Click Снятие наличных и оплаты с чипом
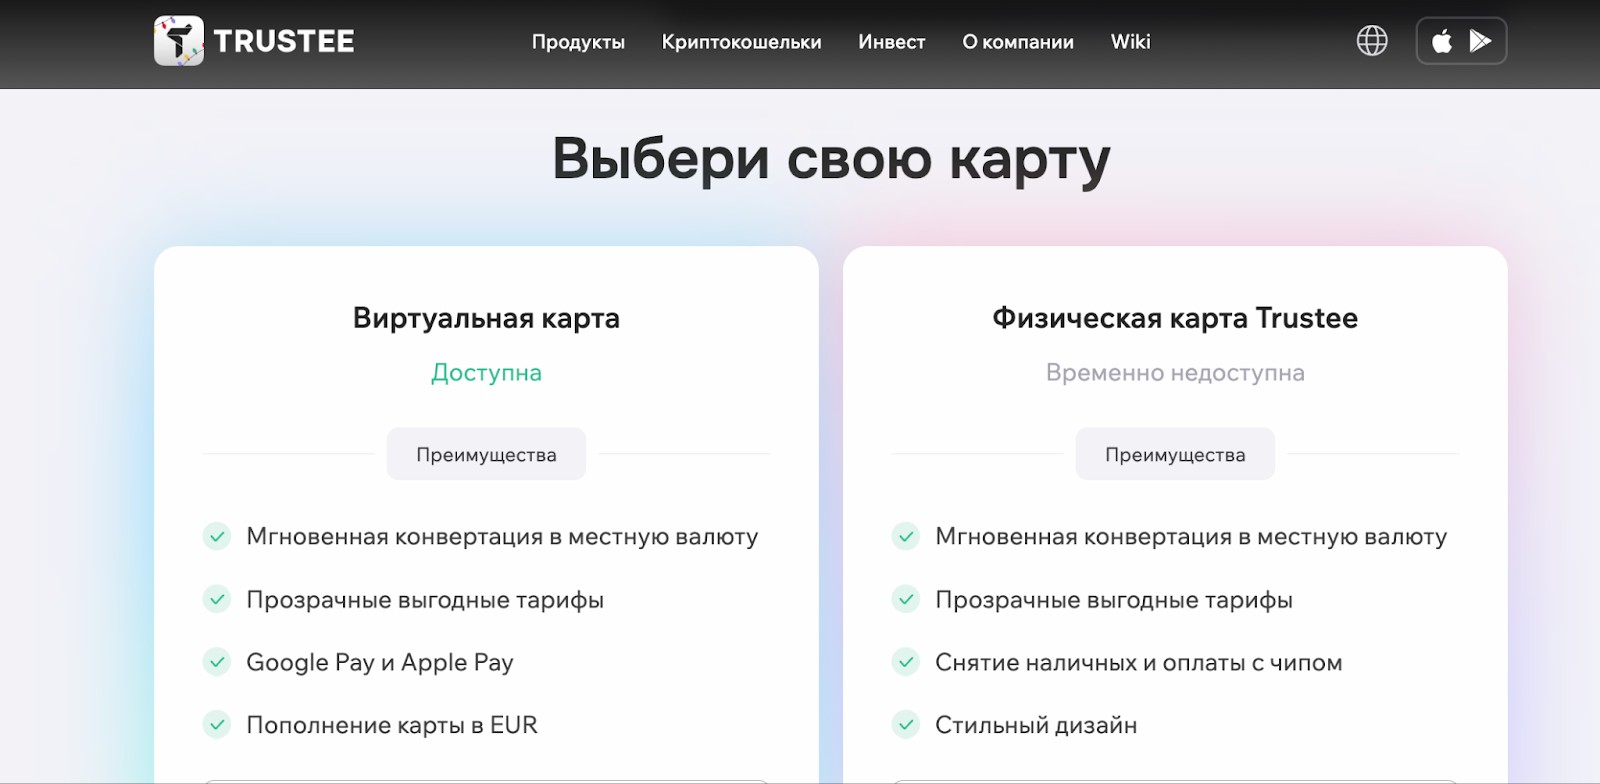The image size is (1600, 784). (x=1139, y=663)
